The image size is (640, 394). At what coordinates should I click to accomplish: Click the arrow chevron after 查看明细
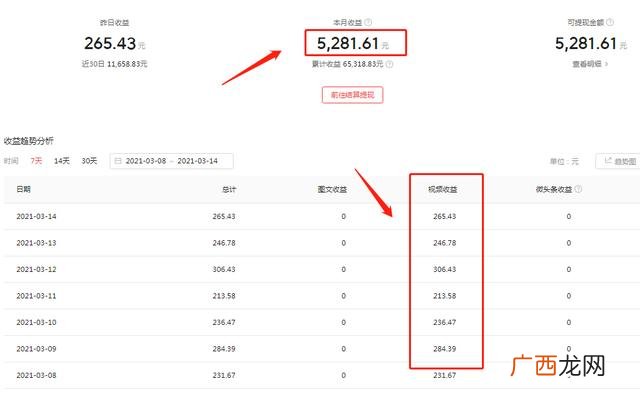point(607,64)
